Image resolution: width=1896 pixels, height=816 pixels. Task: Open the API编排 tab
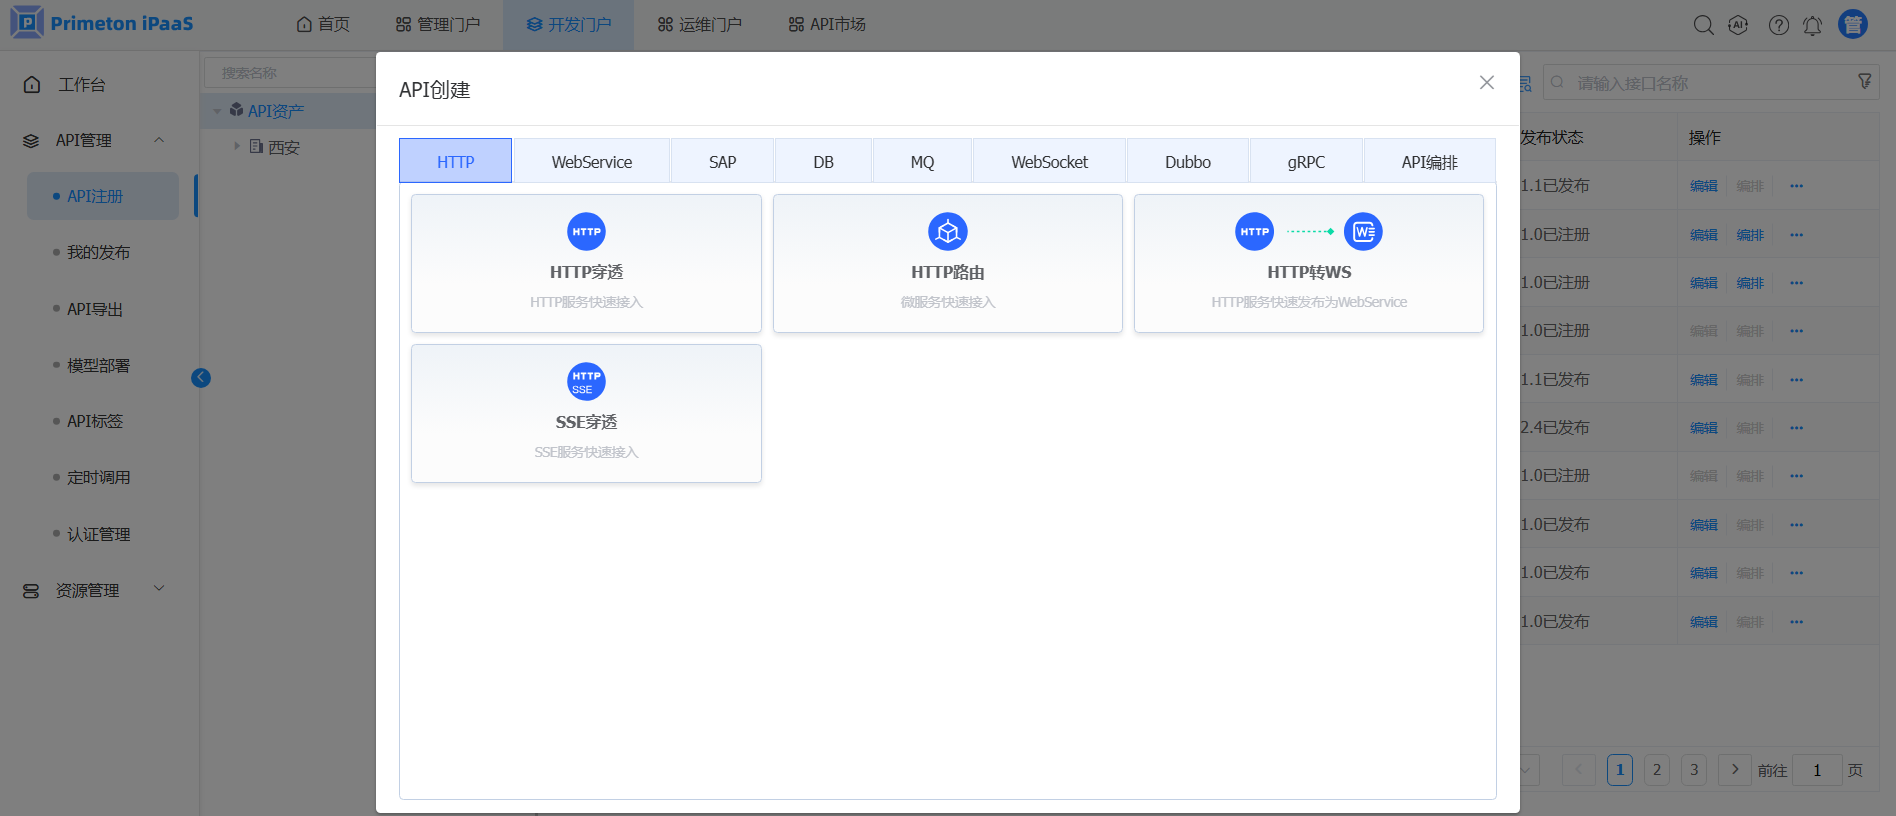tap(1429, 162)
